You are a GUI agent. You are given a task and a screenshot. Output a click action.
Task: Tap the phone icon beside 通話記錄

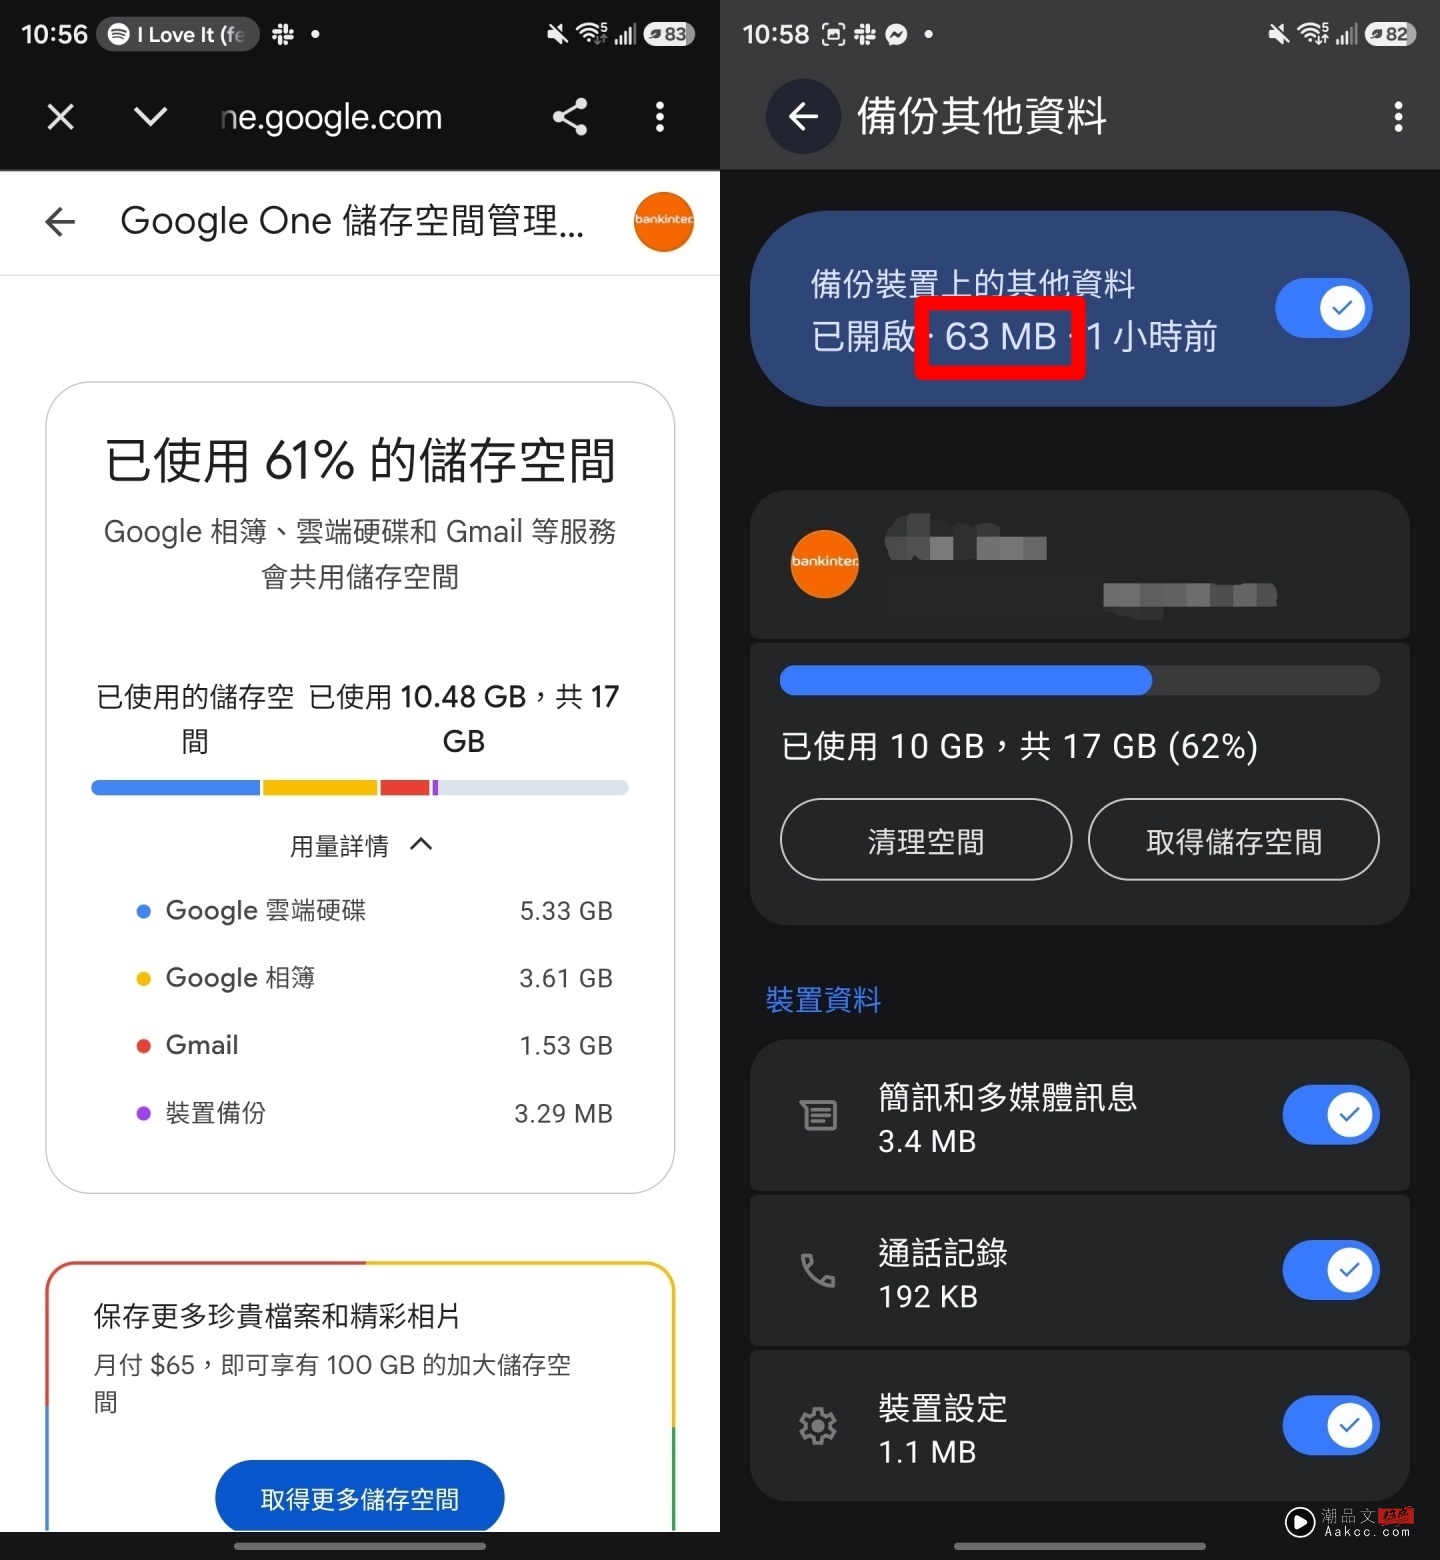pos(818,1270)
